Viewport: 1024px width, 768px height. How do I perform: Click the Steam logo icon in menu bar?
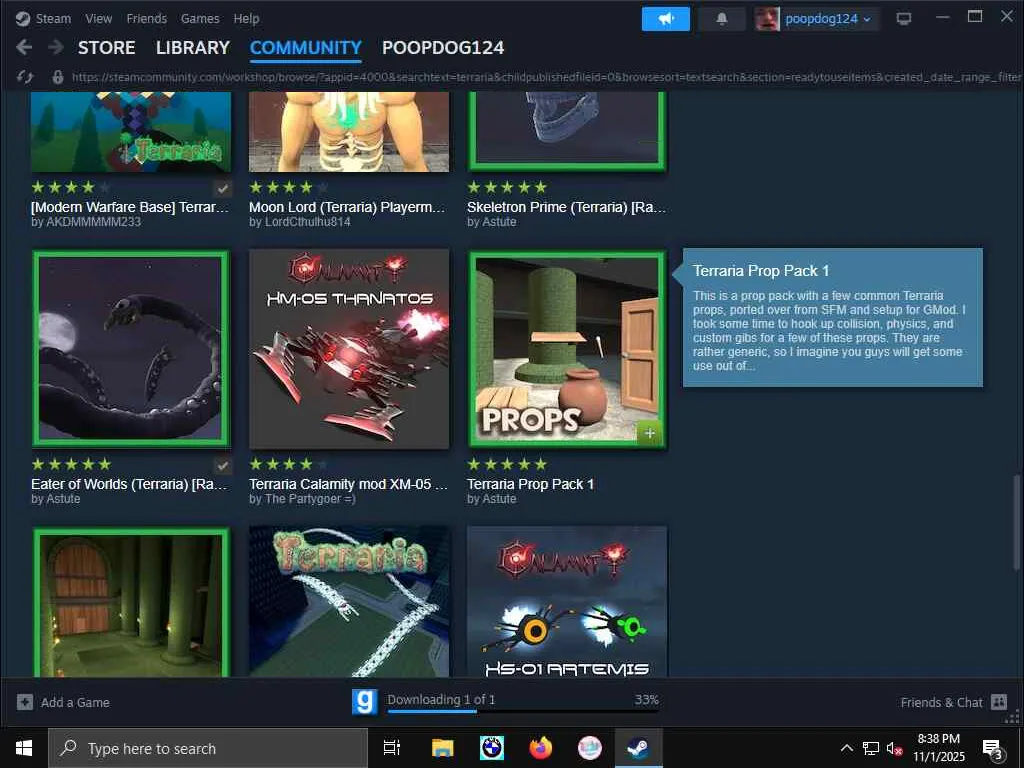(x=23, y=18)
